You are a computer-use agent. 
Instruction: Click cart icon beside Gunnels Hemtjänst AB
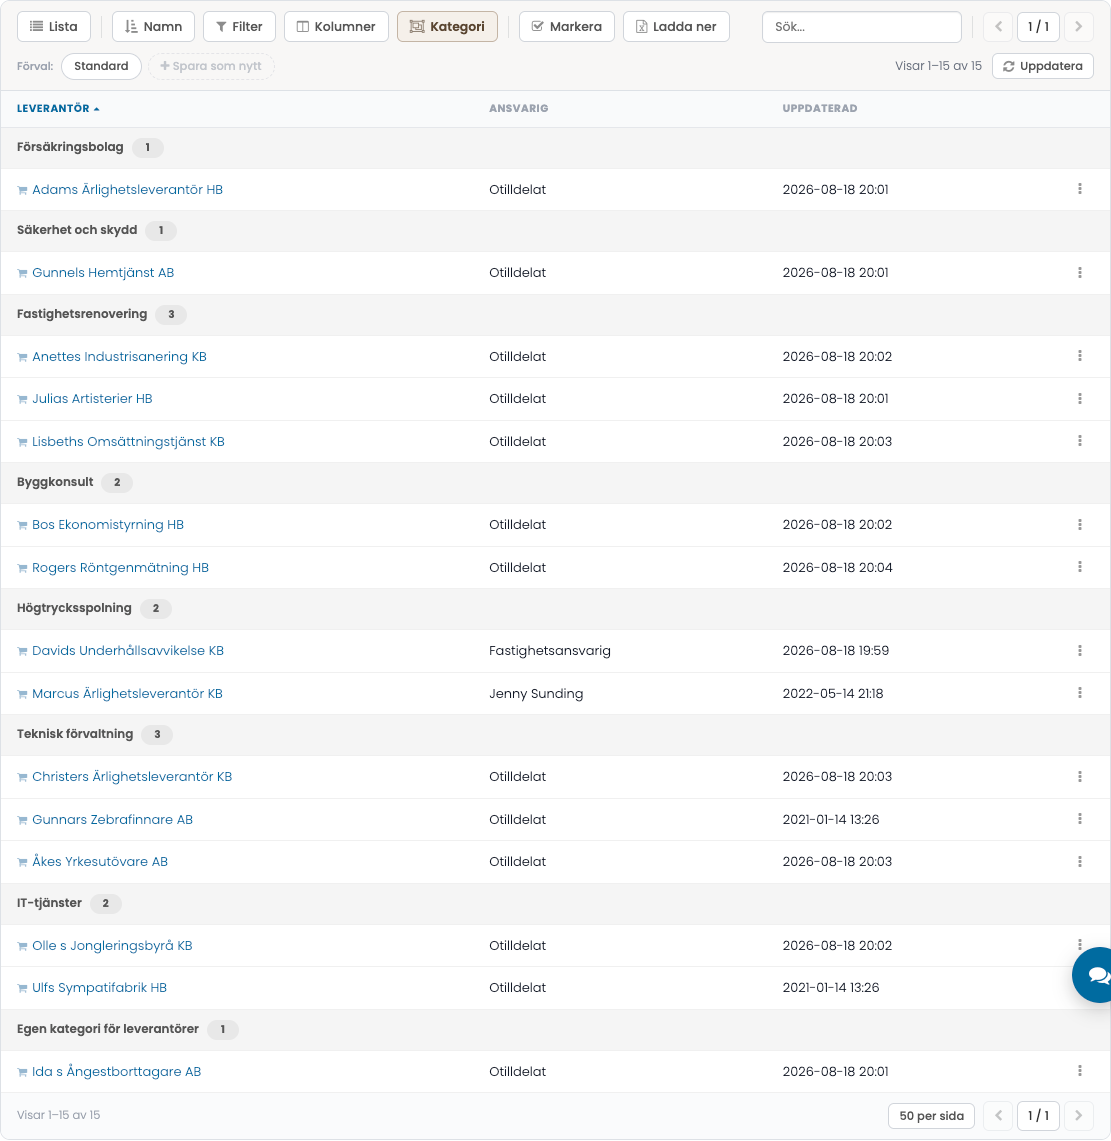(x=23, y=274)
